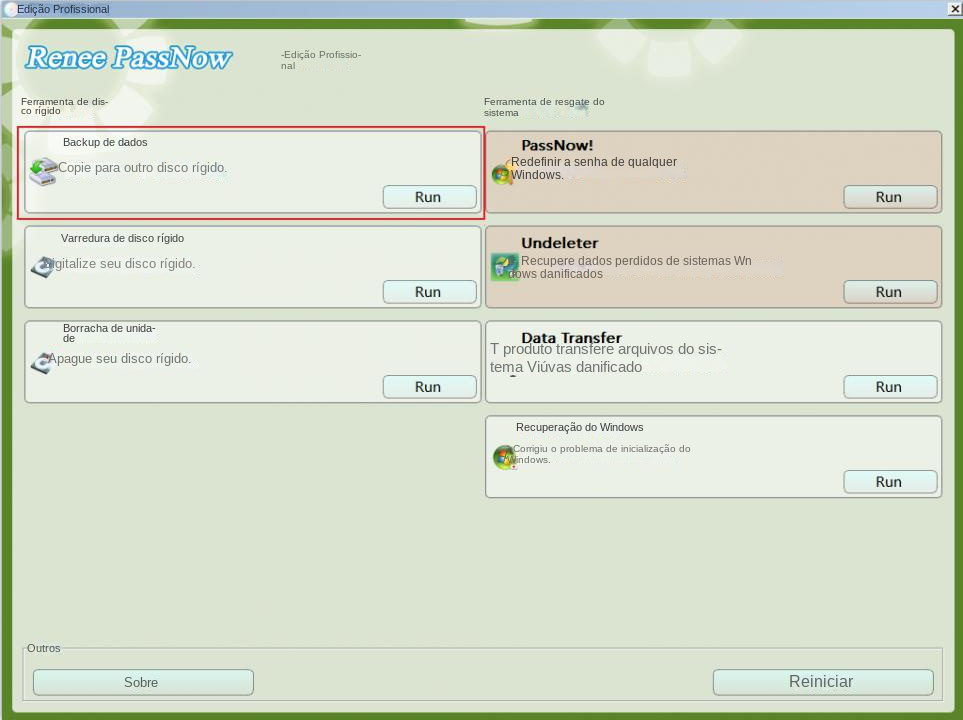
Task: Run the Data Transfer tool
Action: tap(889, 387)
